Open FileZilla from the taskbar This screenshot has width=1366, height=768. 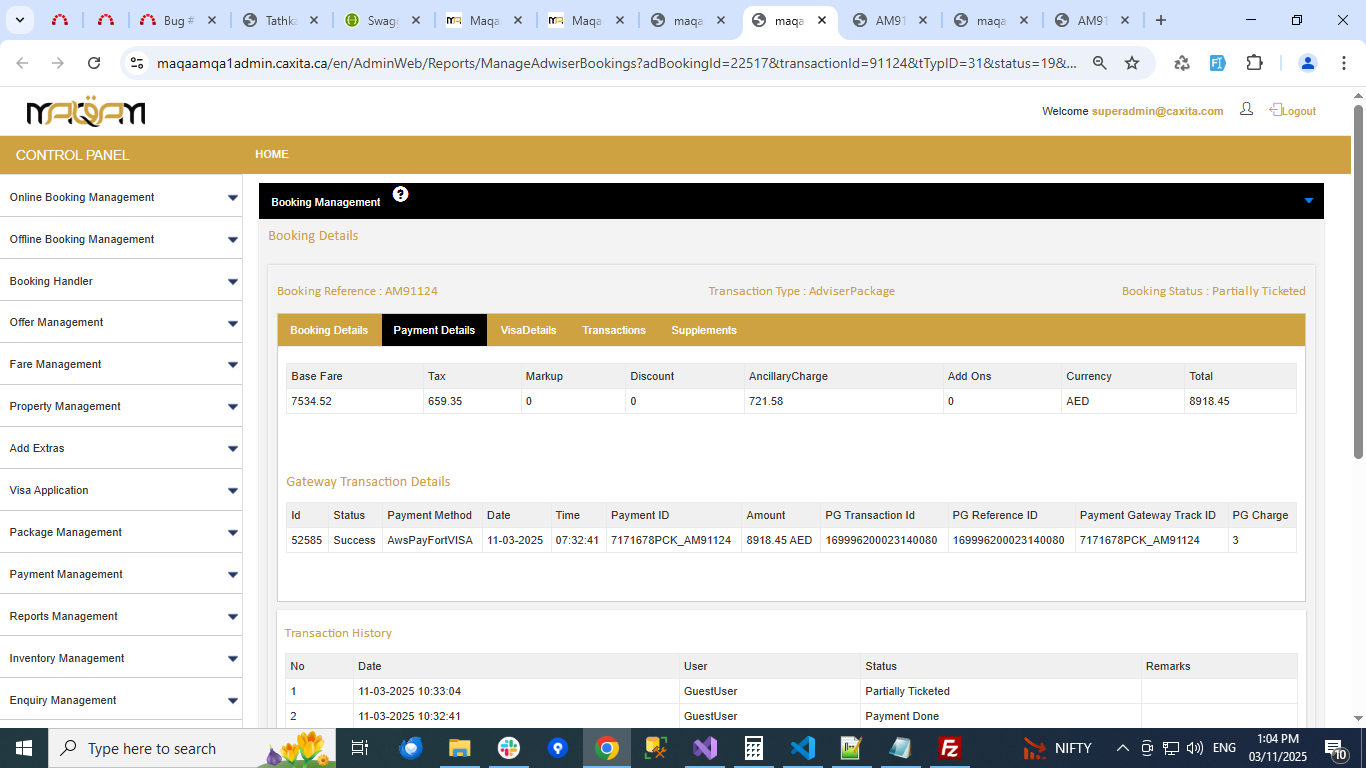(x=950, y=748)
